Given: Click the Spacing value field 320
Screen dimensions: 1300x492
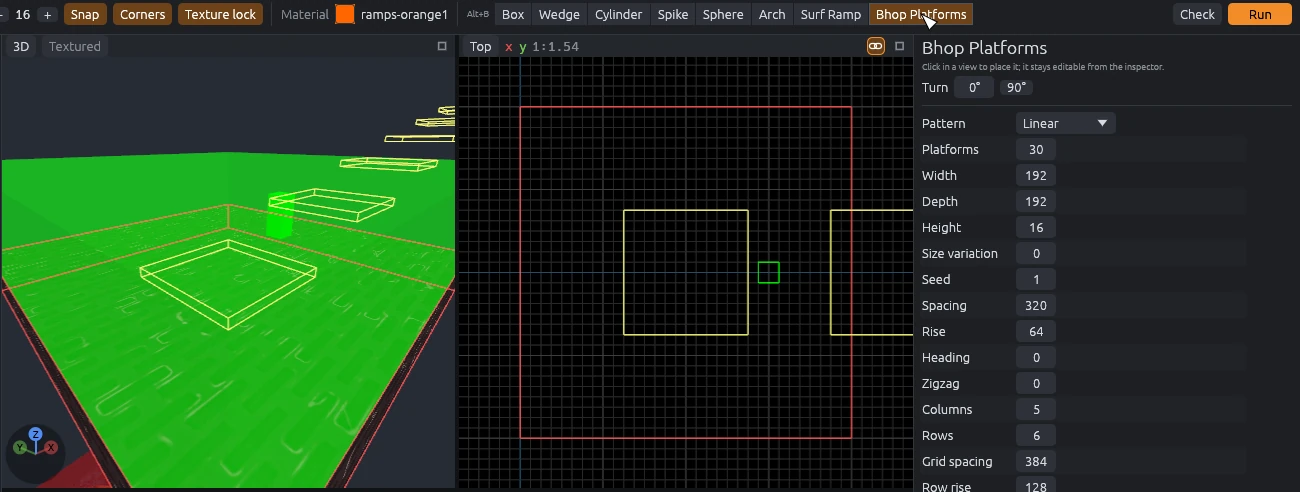Looking at the screenshot, I should coord(1036,305).
